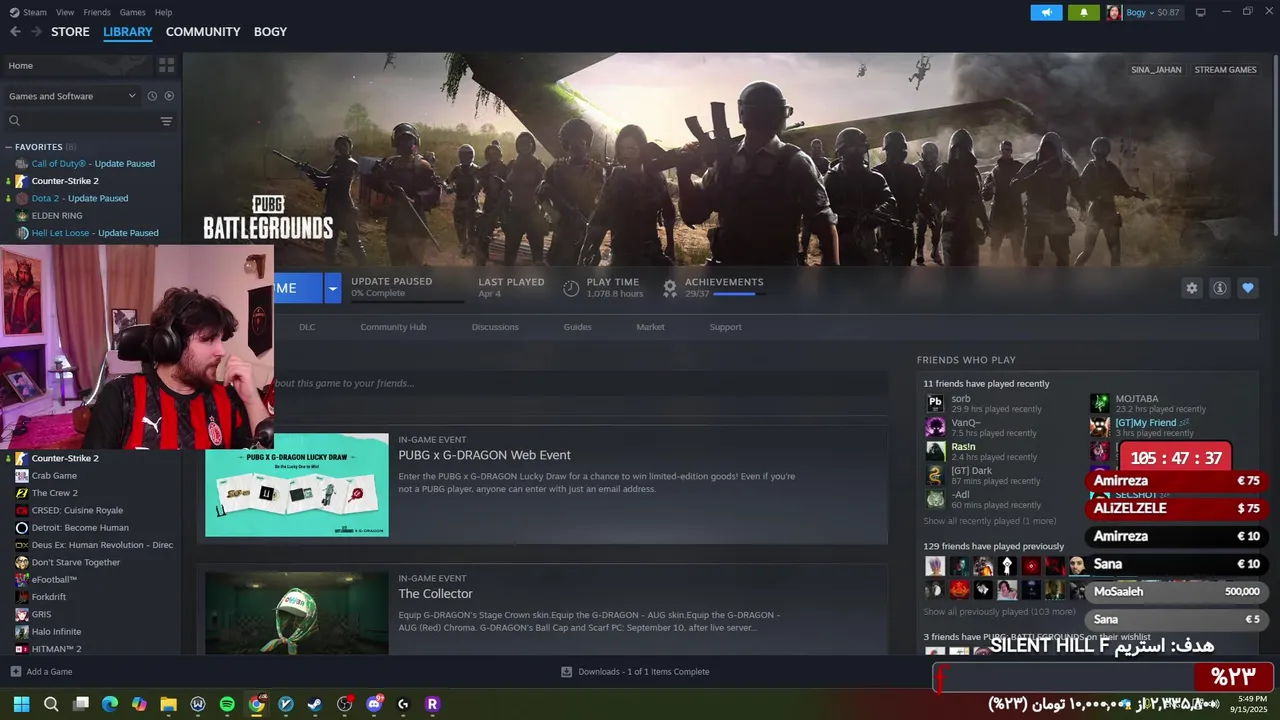Open the Support tab
Screen dimensions: 1280x720
725,327
